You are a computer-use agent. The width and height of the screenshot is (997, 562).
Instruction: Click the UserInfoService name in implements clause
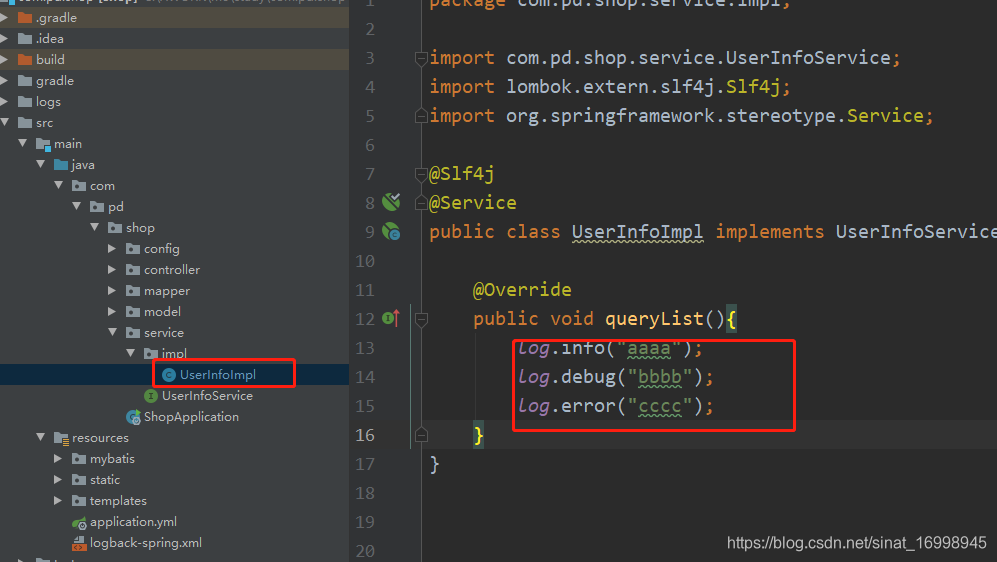click(x=916, y=232)
